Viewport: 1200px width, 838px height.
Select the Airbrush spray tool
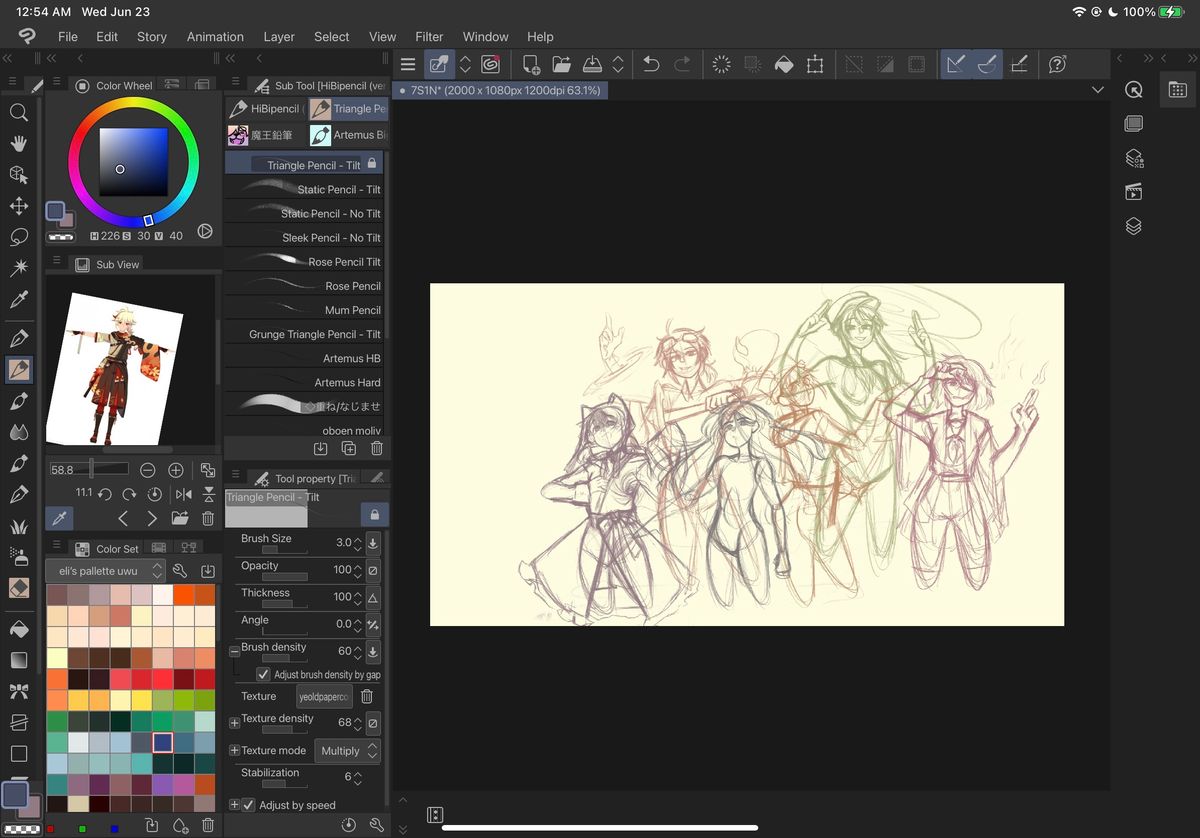19,557
